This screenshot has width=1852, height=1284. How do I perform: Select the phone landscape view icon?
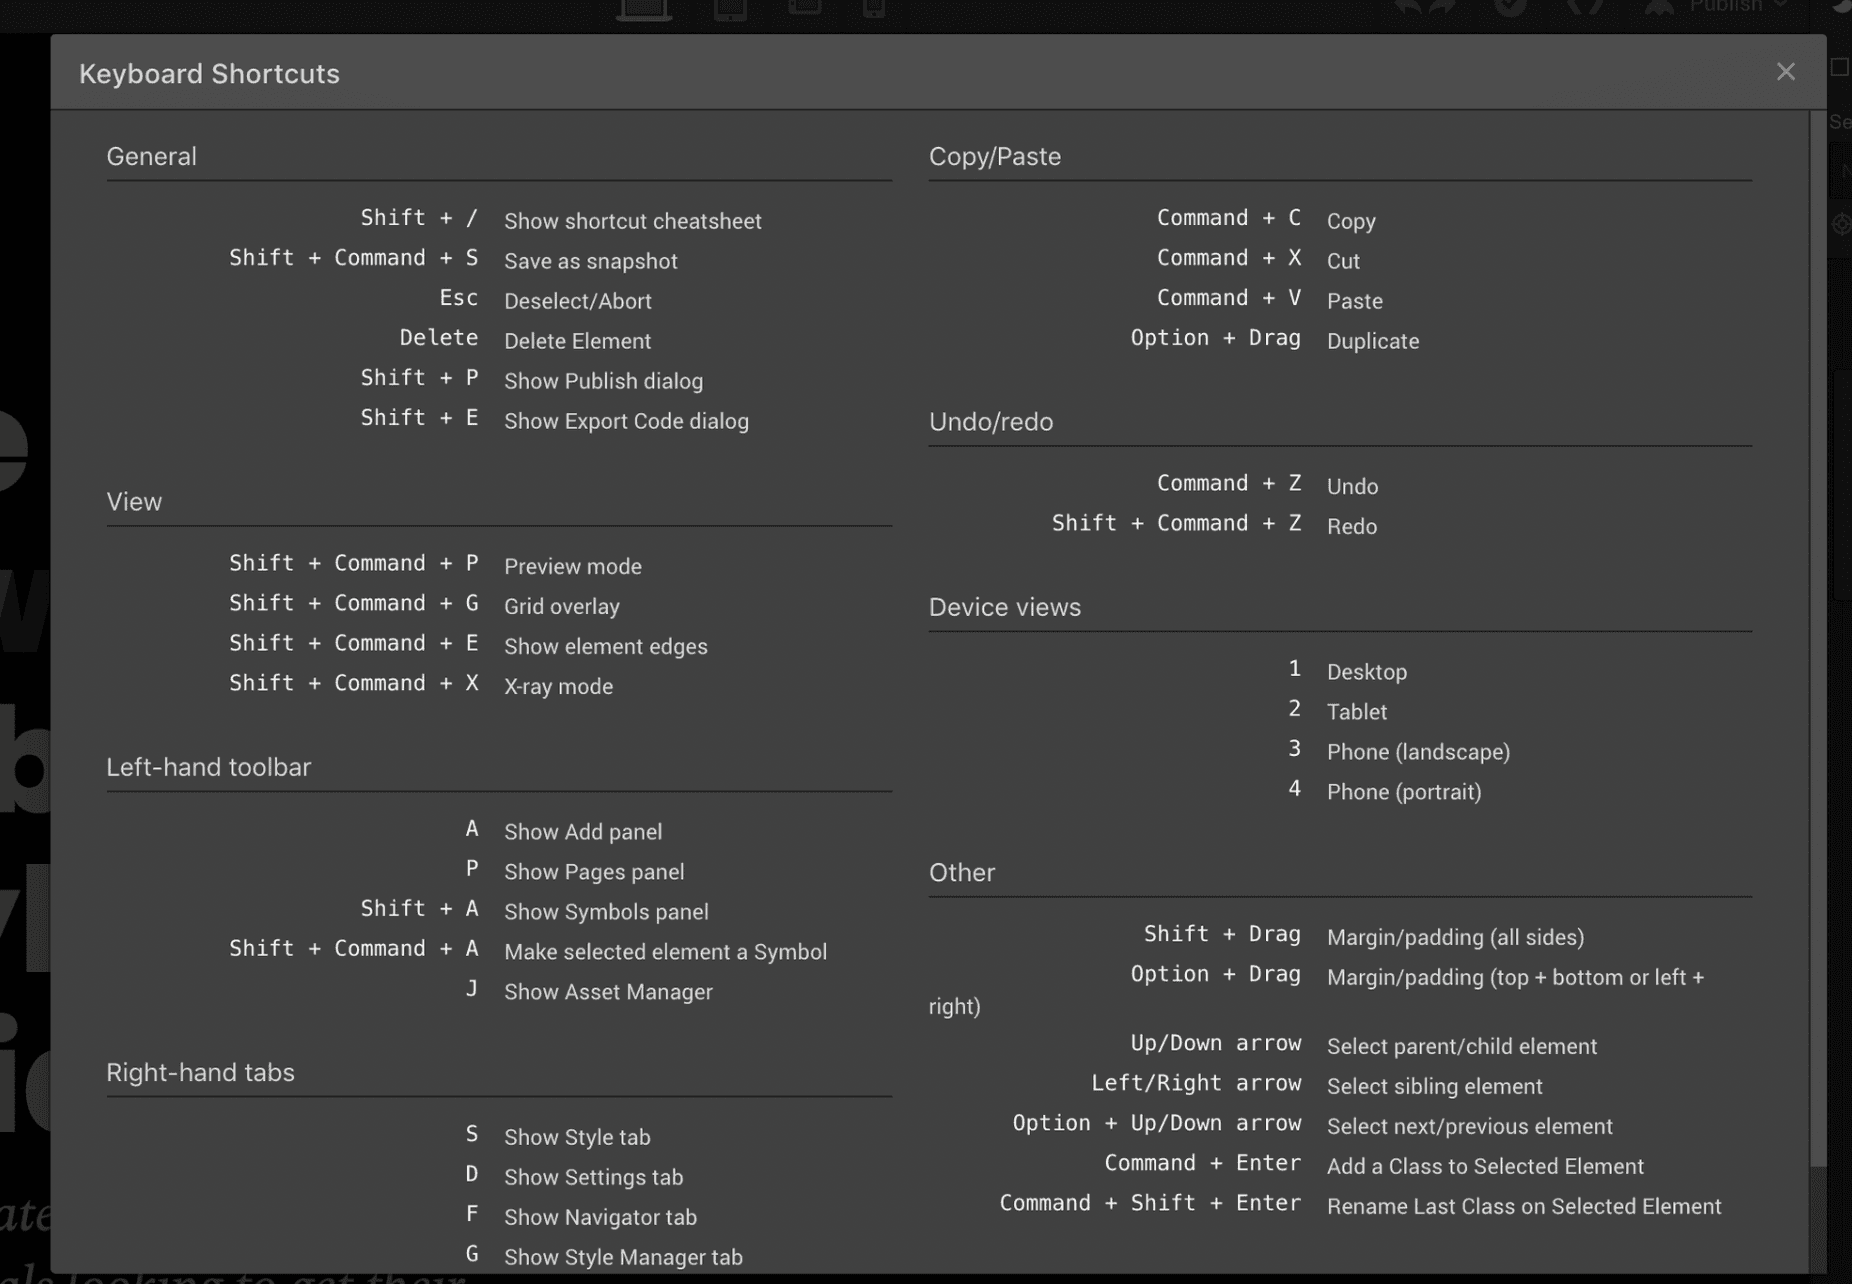(804, 7)
